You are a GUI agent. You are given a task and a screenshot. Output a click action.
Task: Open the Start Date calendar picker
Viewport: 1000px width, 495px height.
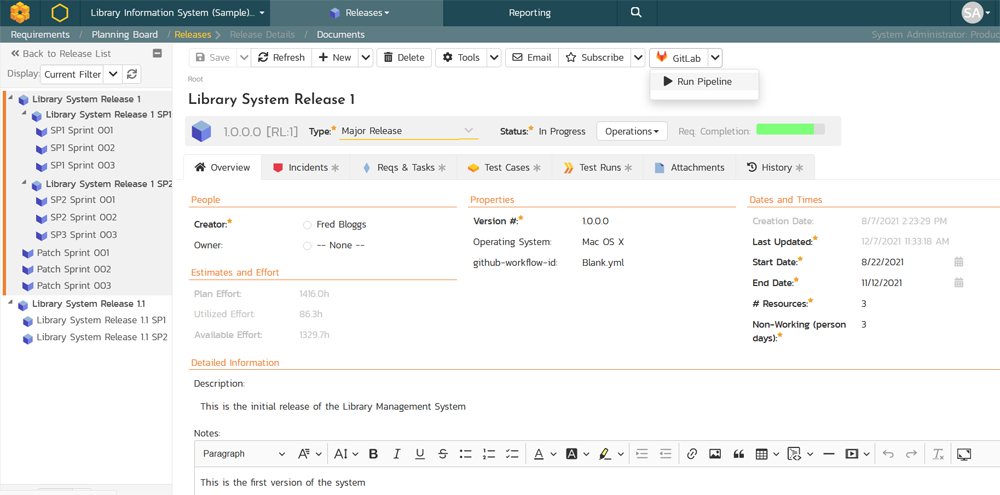[x=958, y=262]
